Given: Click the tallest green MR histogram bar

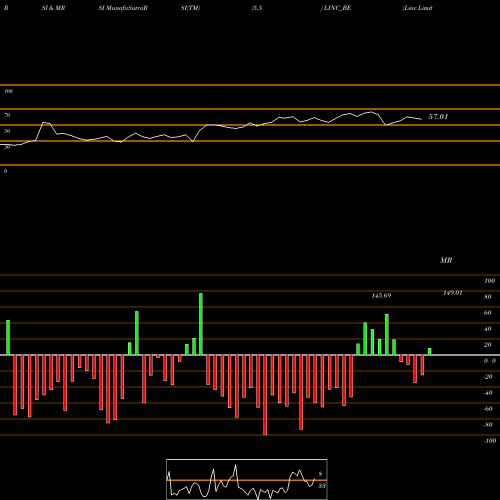Looking at the screenshot, I should click(x=201, y=324).
